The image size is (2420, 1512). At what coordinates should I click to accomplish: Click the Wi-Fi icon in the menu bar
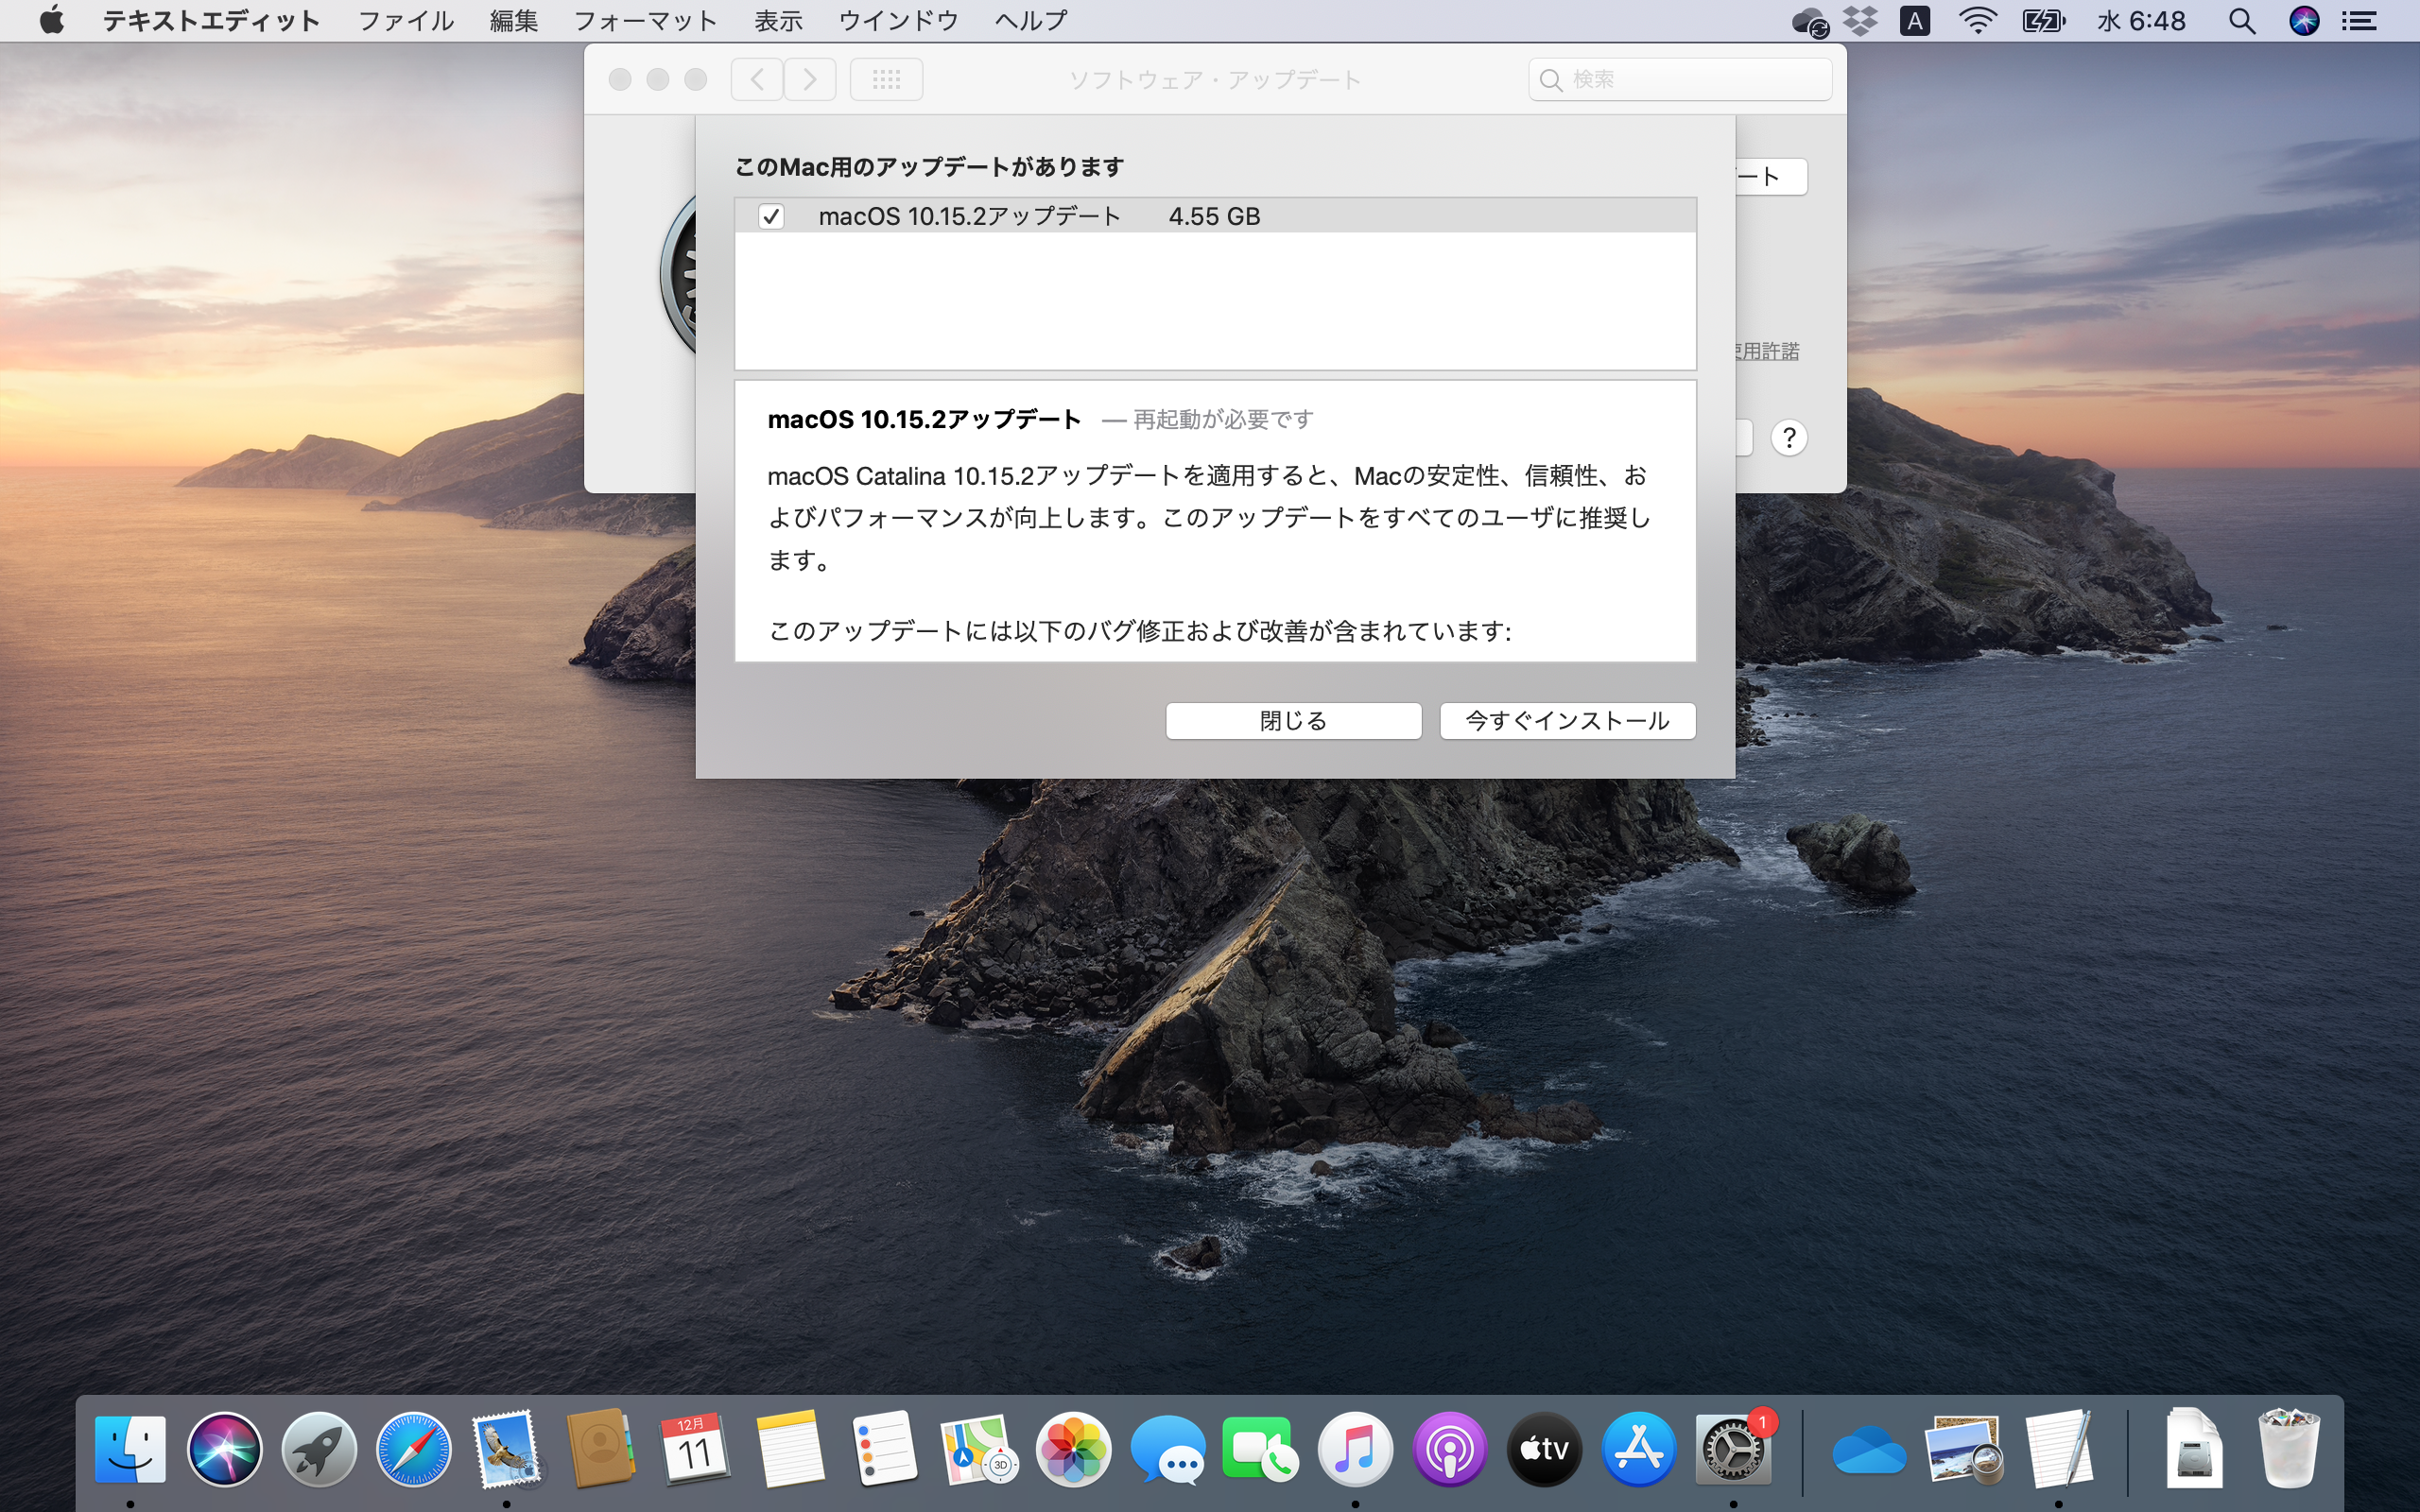(1978, 20)
